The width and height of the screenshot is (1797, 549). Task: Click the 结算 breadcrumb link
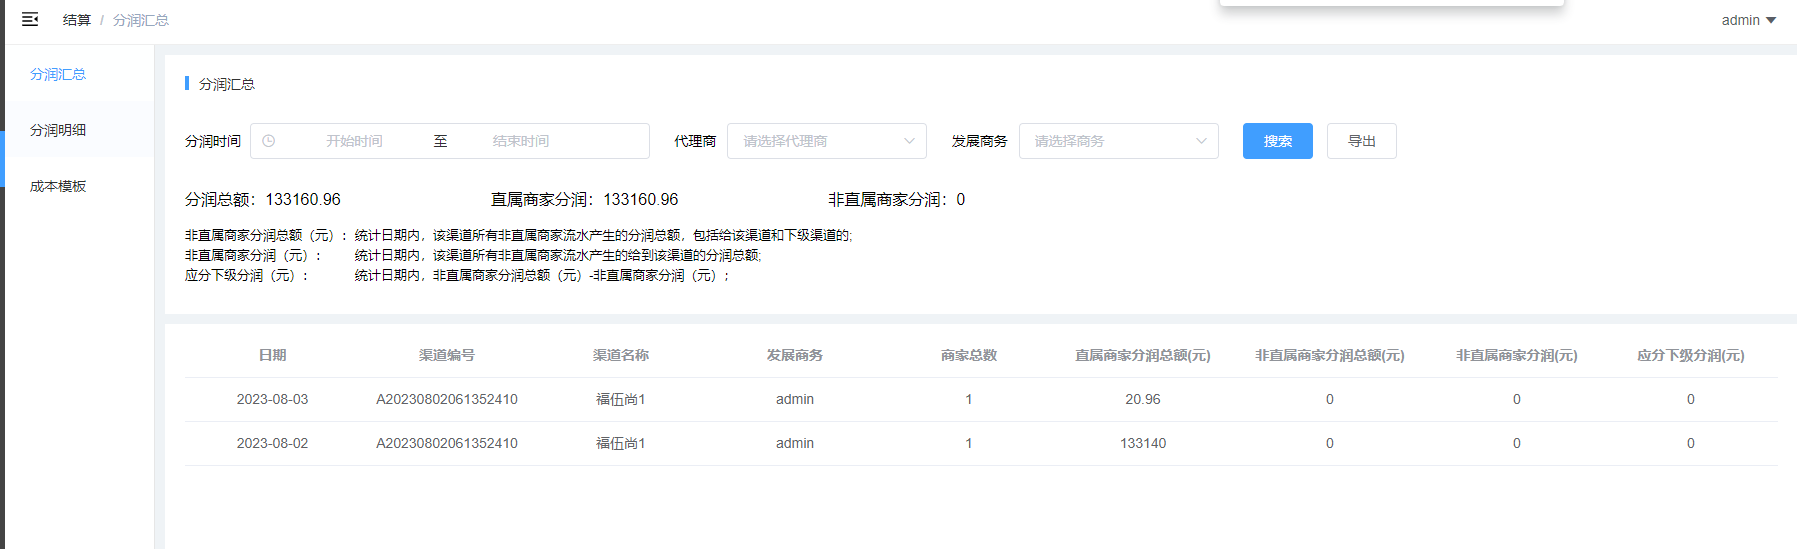coord(76,20)
